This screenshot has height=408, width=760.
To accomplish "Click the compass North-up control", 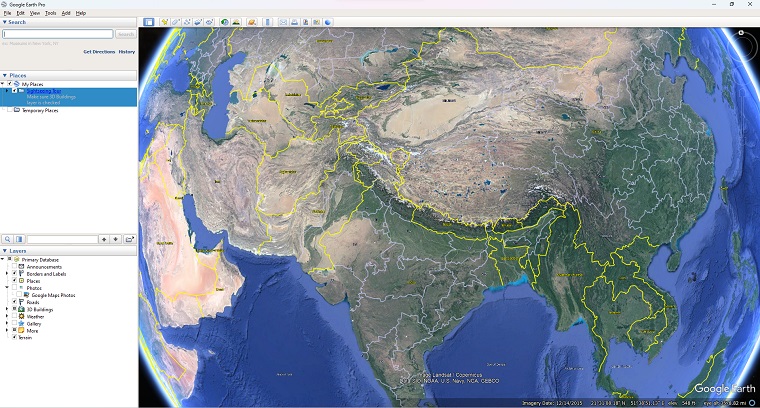I will point(741,32).
